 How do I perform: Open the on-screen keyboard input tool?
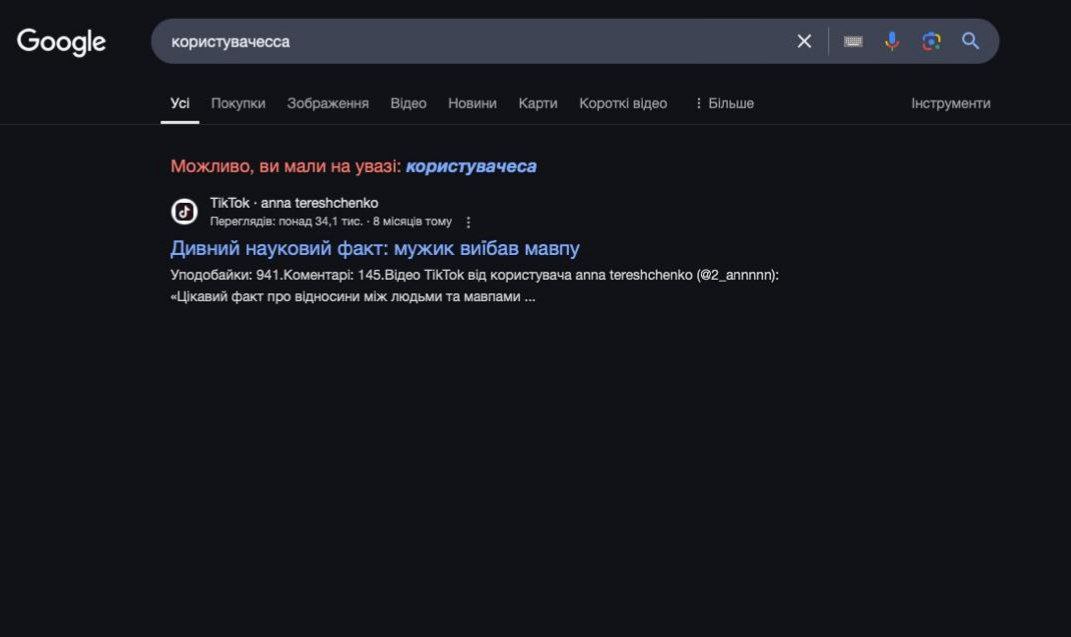coord(853,42)
